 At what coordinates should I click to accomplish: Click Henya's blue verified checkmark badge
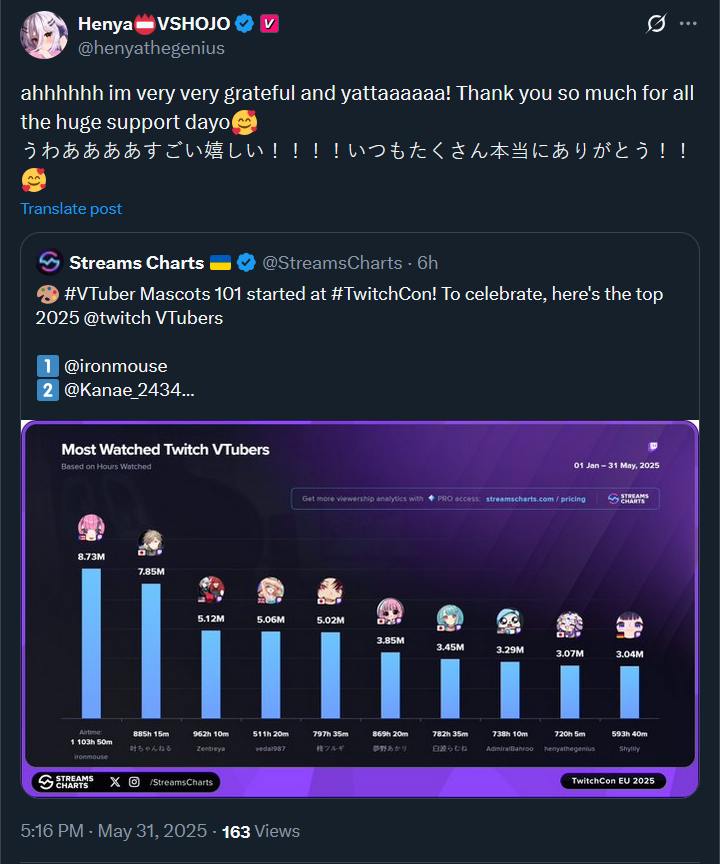pyautogui.click(x=243, y=24)
